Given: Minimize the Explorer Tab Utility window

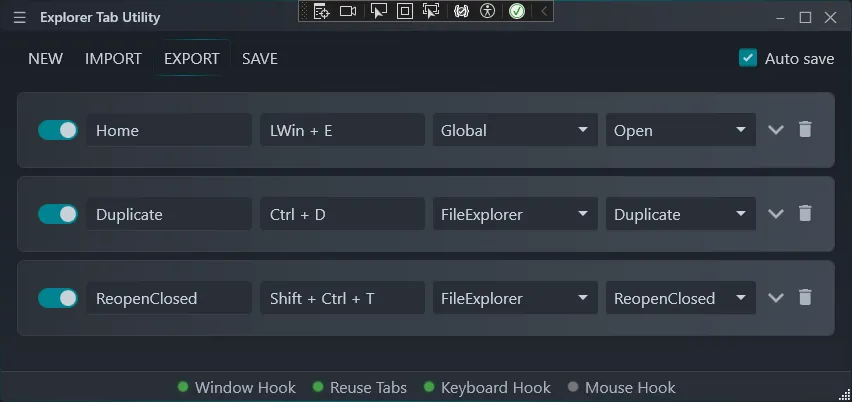Looking at the screenshot, I should pos(781,18).
